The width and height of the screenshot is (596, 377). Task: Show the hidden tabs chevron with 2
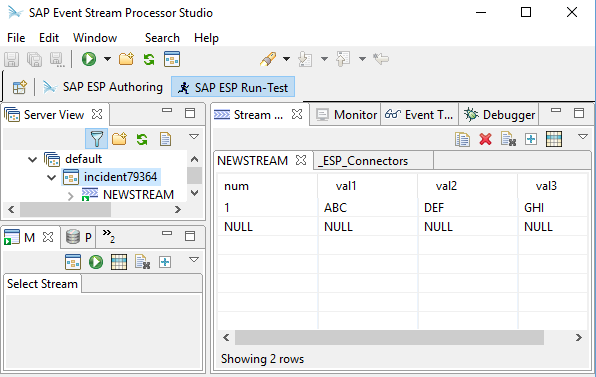click(x=109, y=236)
